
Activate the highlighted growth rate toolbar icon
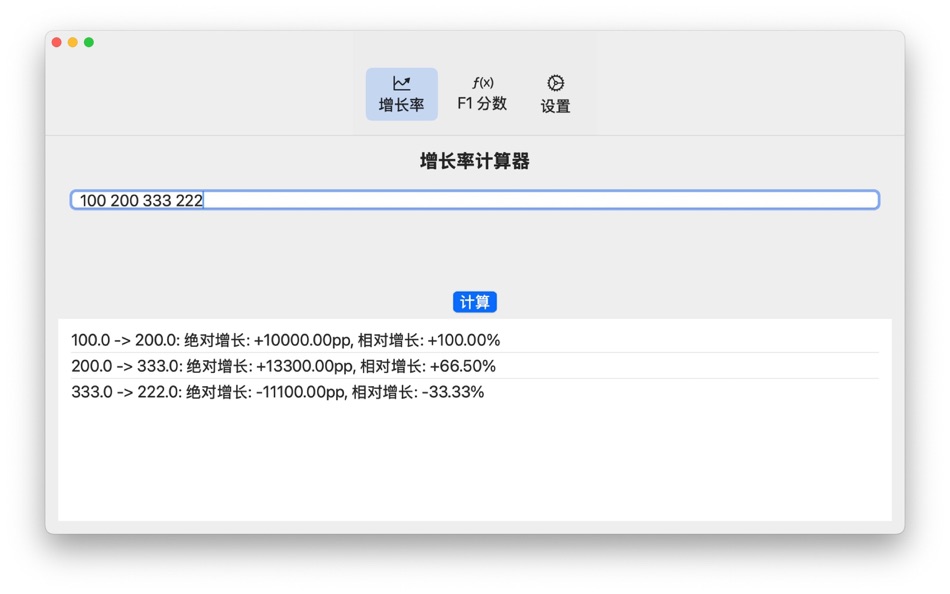401,92
